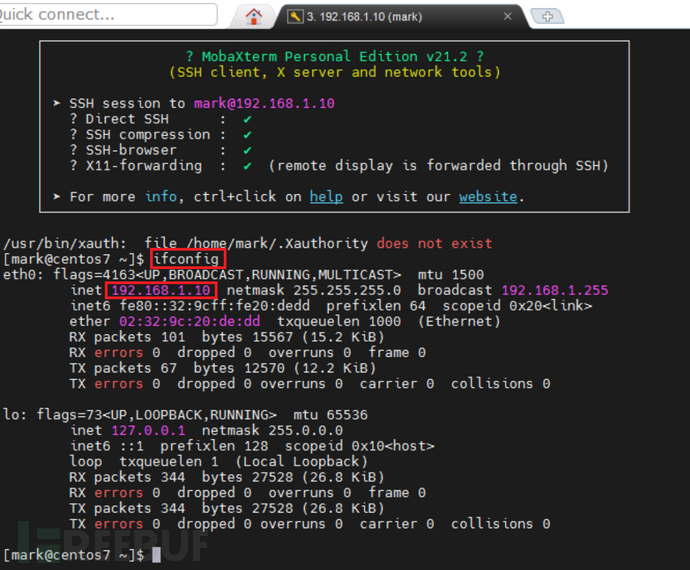Image resolution: width=690 pixels, height=570 pixels.
Task: Click the 'does not exist' red text
Action: (434, 243)
